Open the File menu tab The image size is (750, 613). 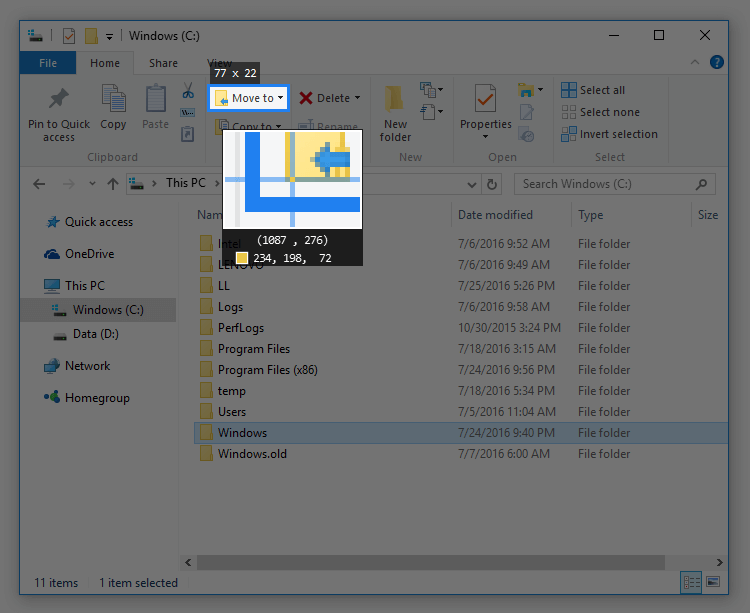tap(47, 63)
